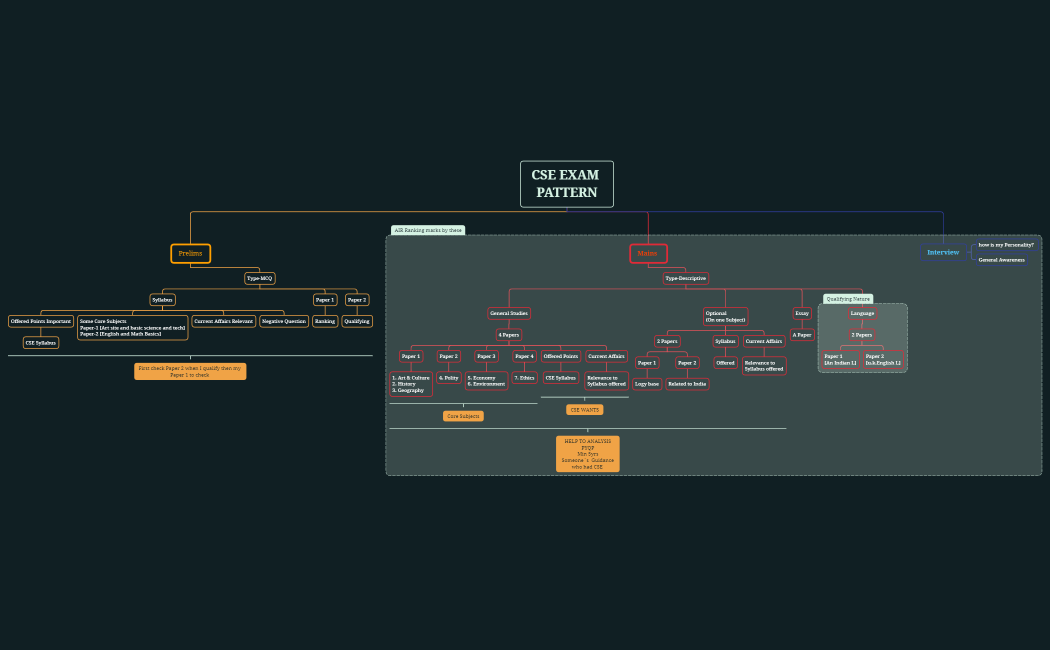The height and width of the screenshot is (650, 1050).
Task: Click the Qualifying node near Paper 2
Action: [x=356, y=321]
